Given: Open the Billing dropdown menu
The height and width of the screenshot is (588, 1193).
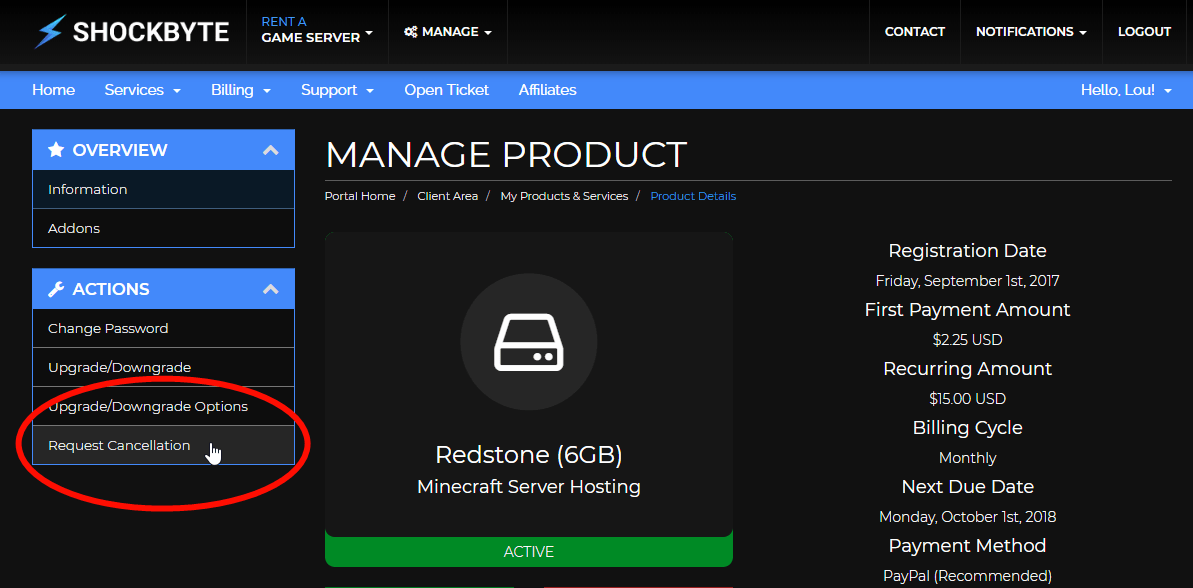Looking at the screenshot, I should (x=240, y=90).
